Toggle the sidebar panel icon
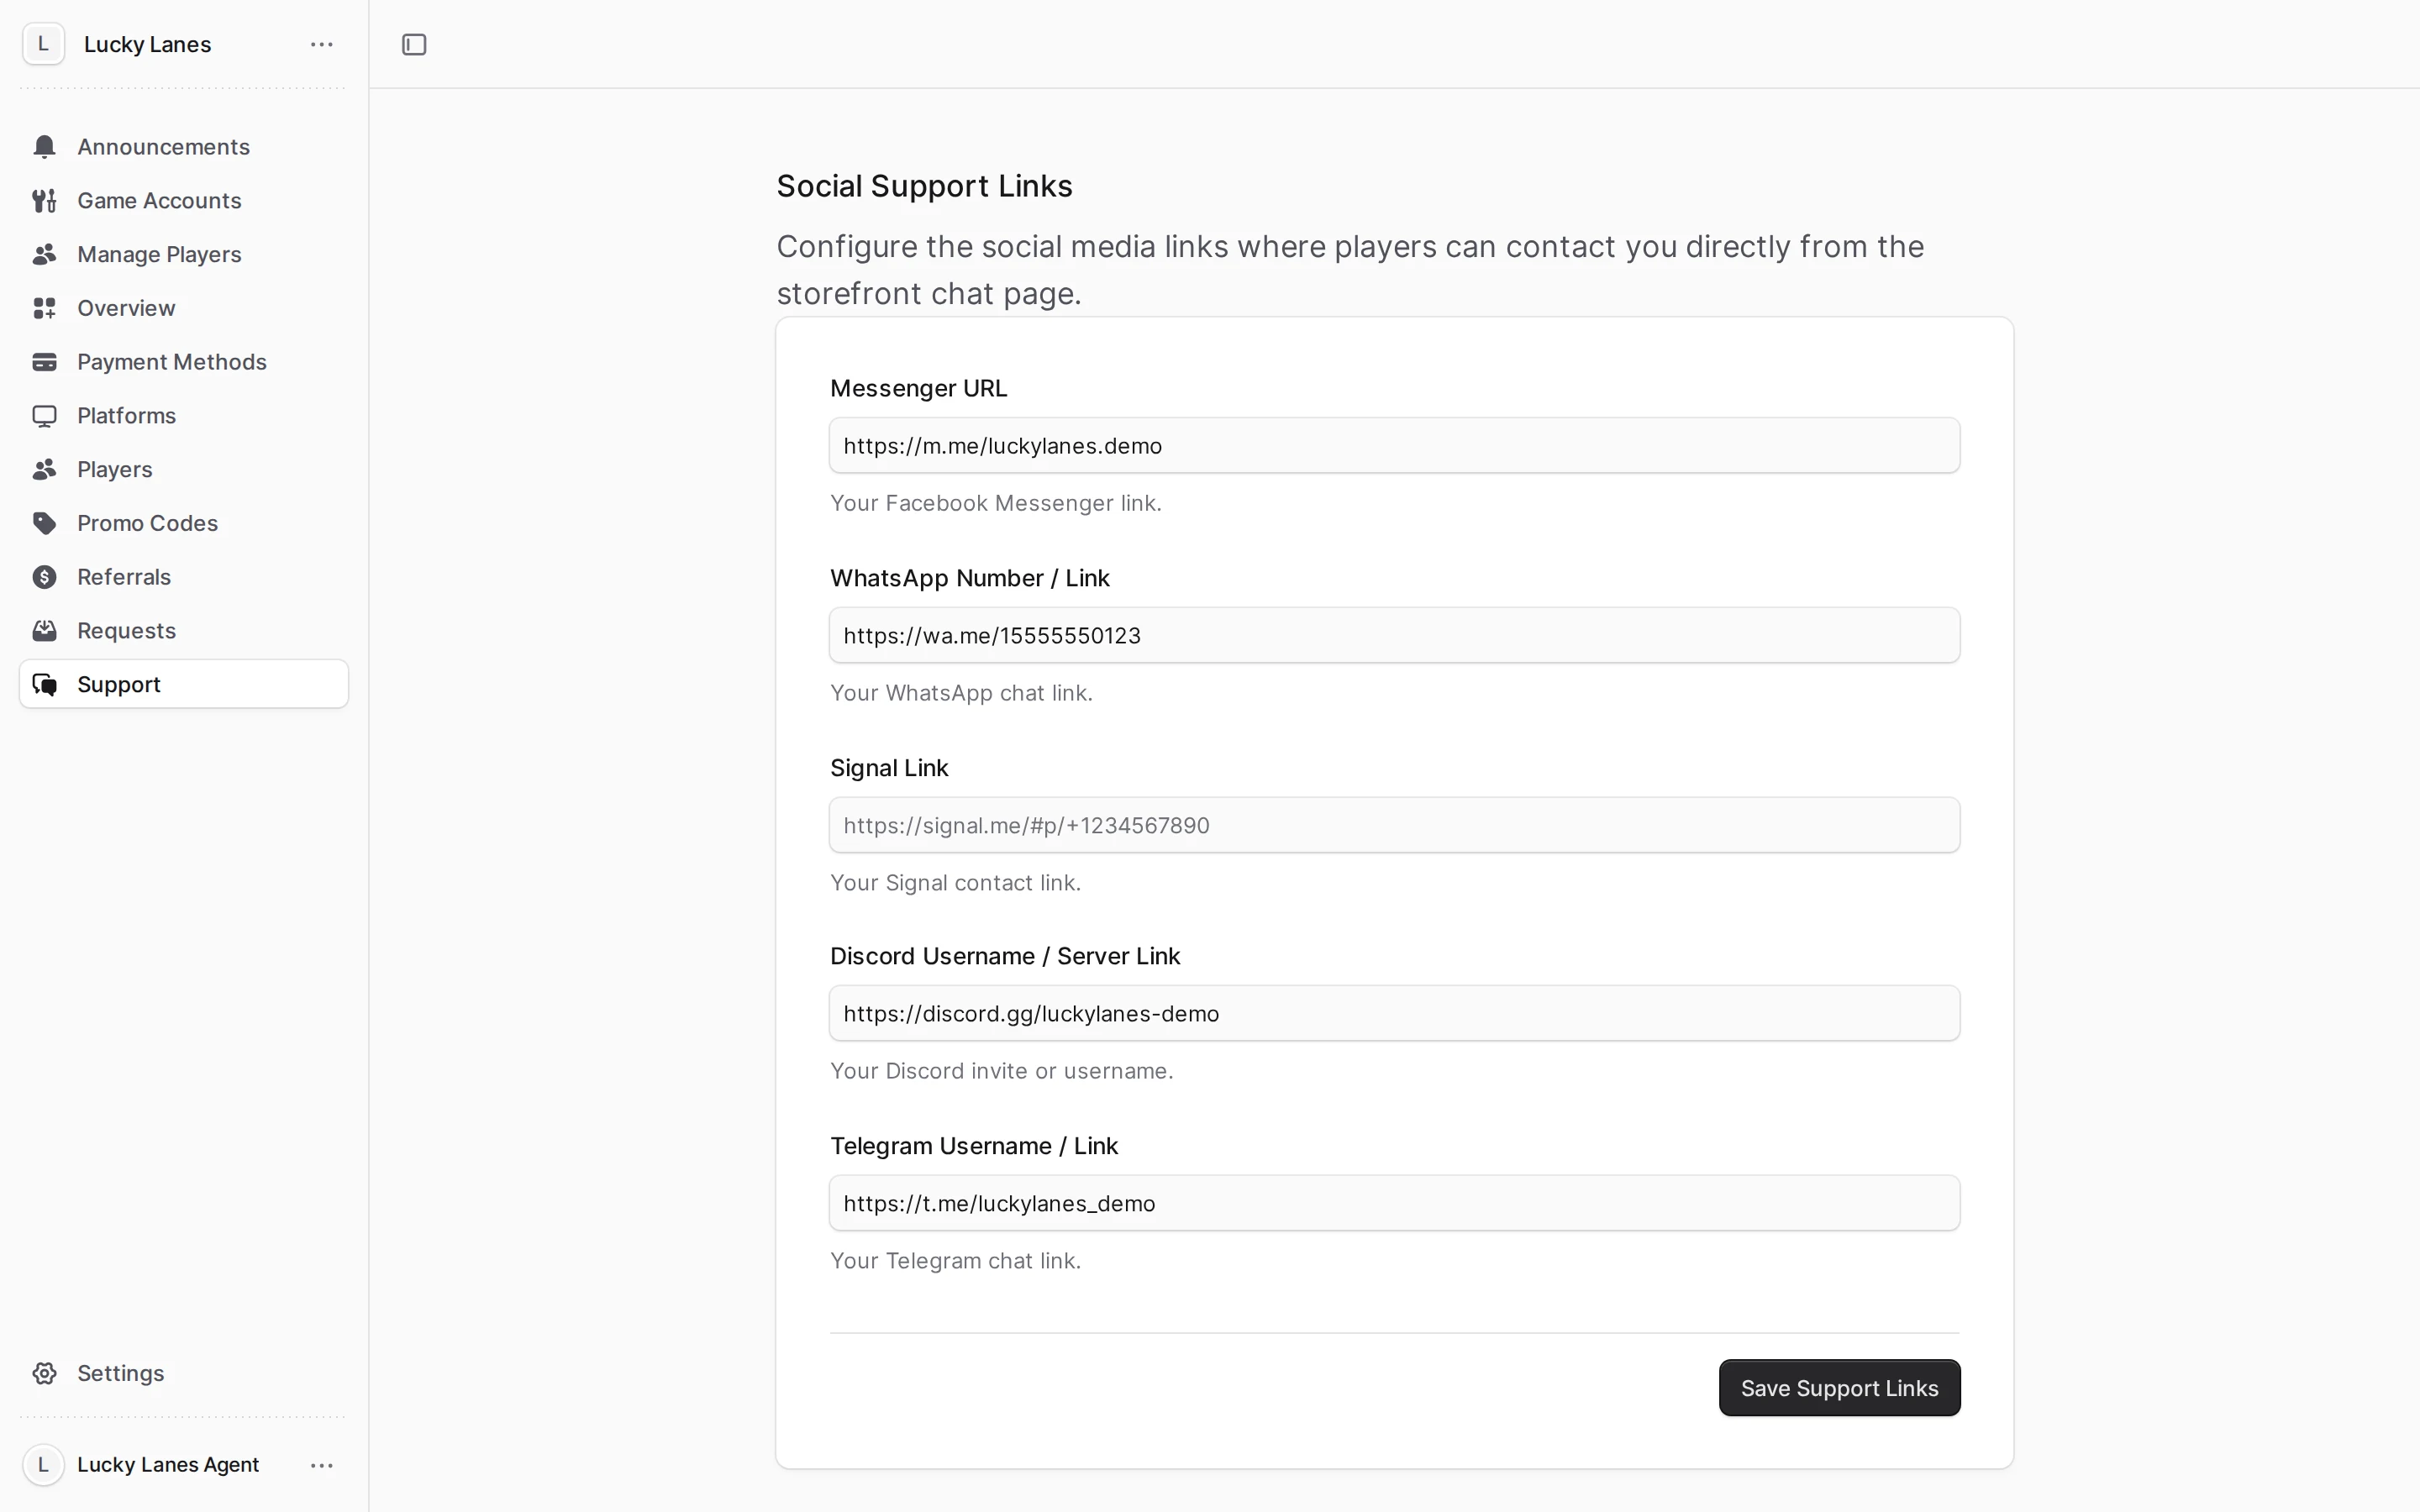This screenshot has height=1512, width=2420. 414,45
